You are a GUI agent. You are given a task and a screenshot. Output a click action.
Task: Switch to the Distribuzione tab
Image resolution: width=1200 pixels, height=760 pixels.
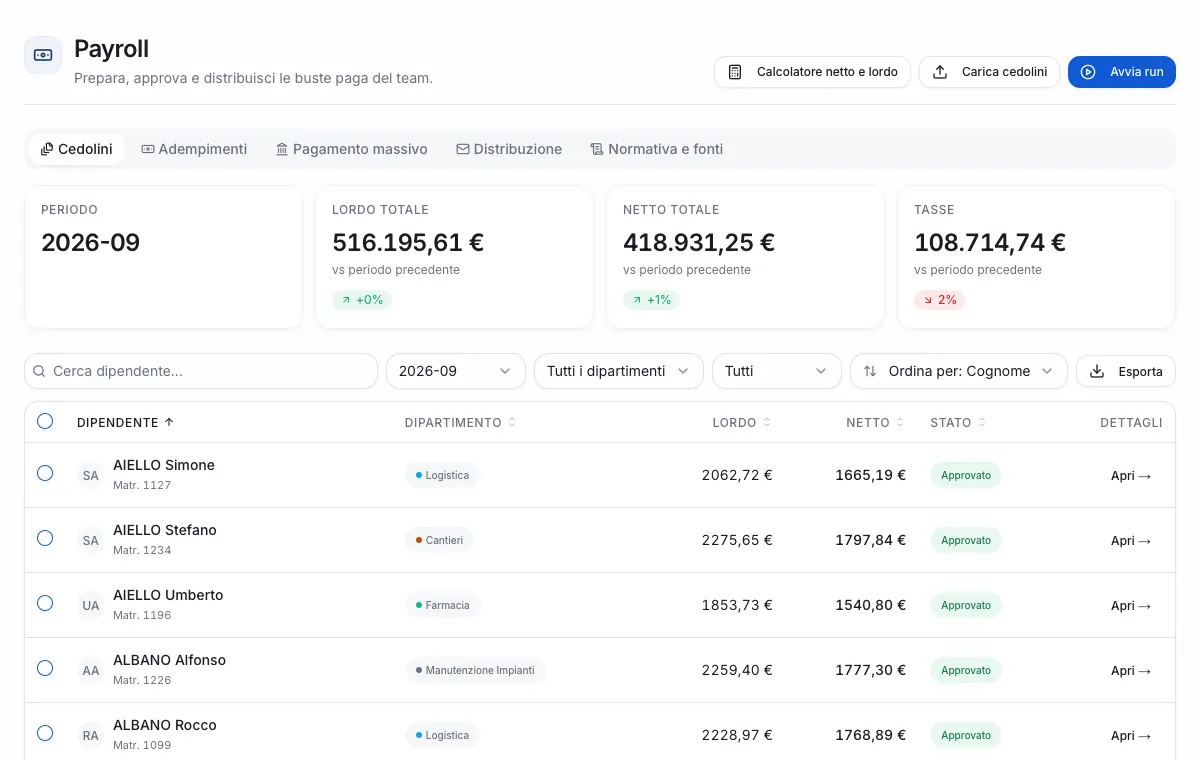click(509, 149)
